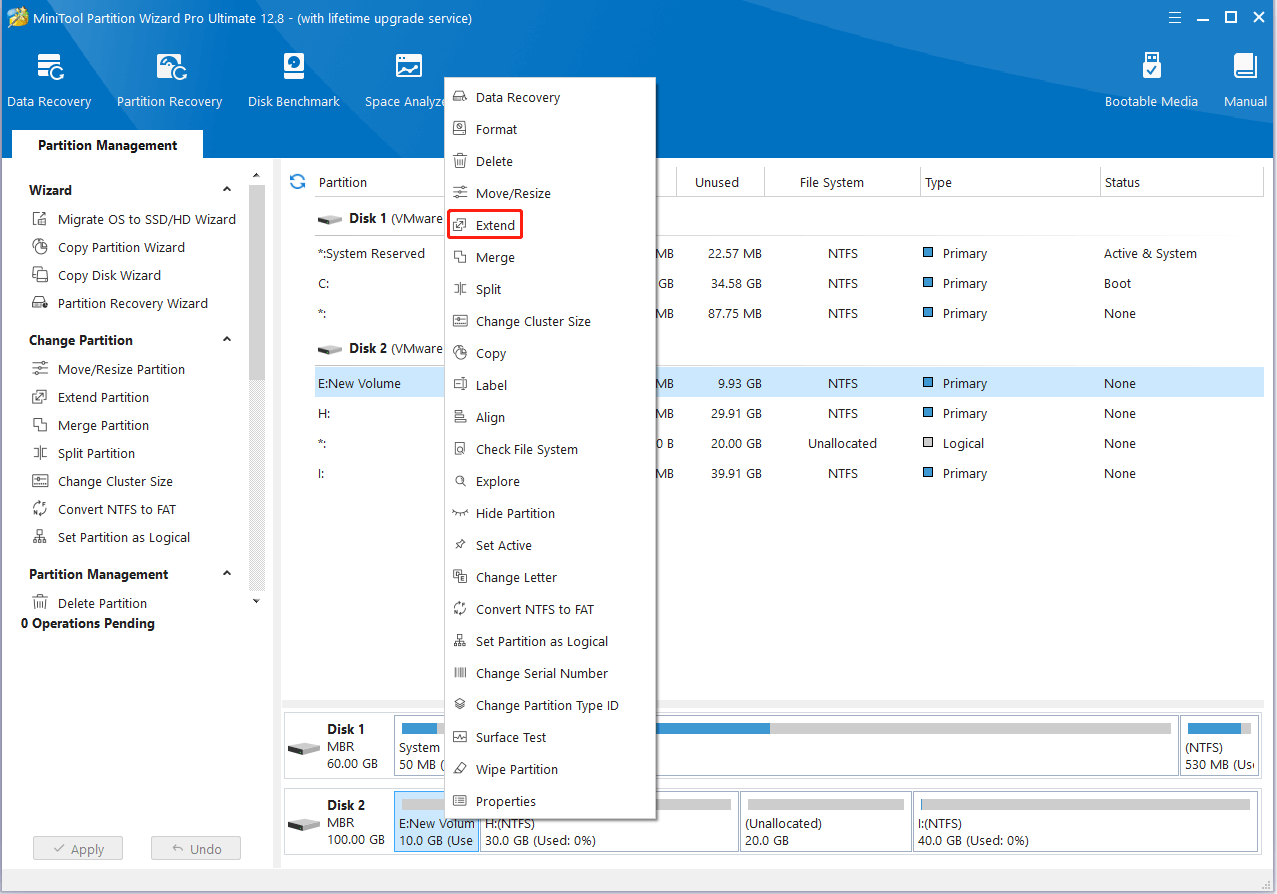Collapse the Partition Management sidebar group
The image size is (1277, 894).
(227, 574)
